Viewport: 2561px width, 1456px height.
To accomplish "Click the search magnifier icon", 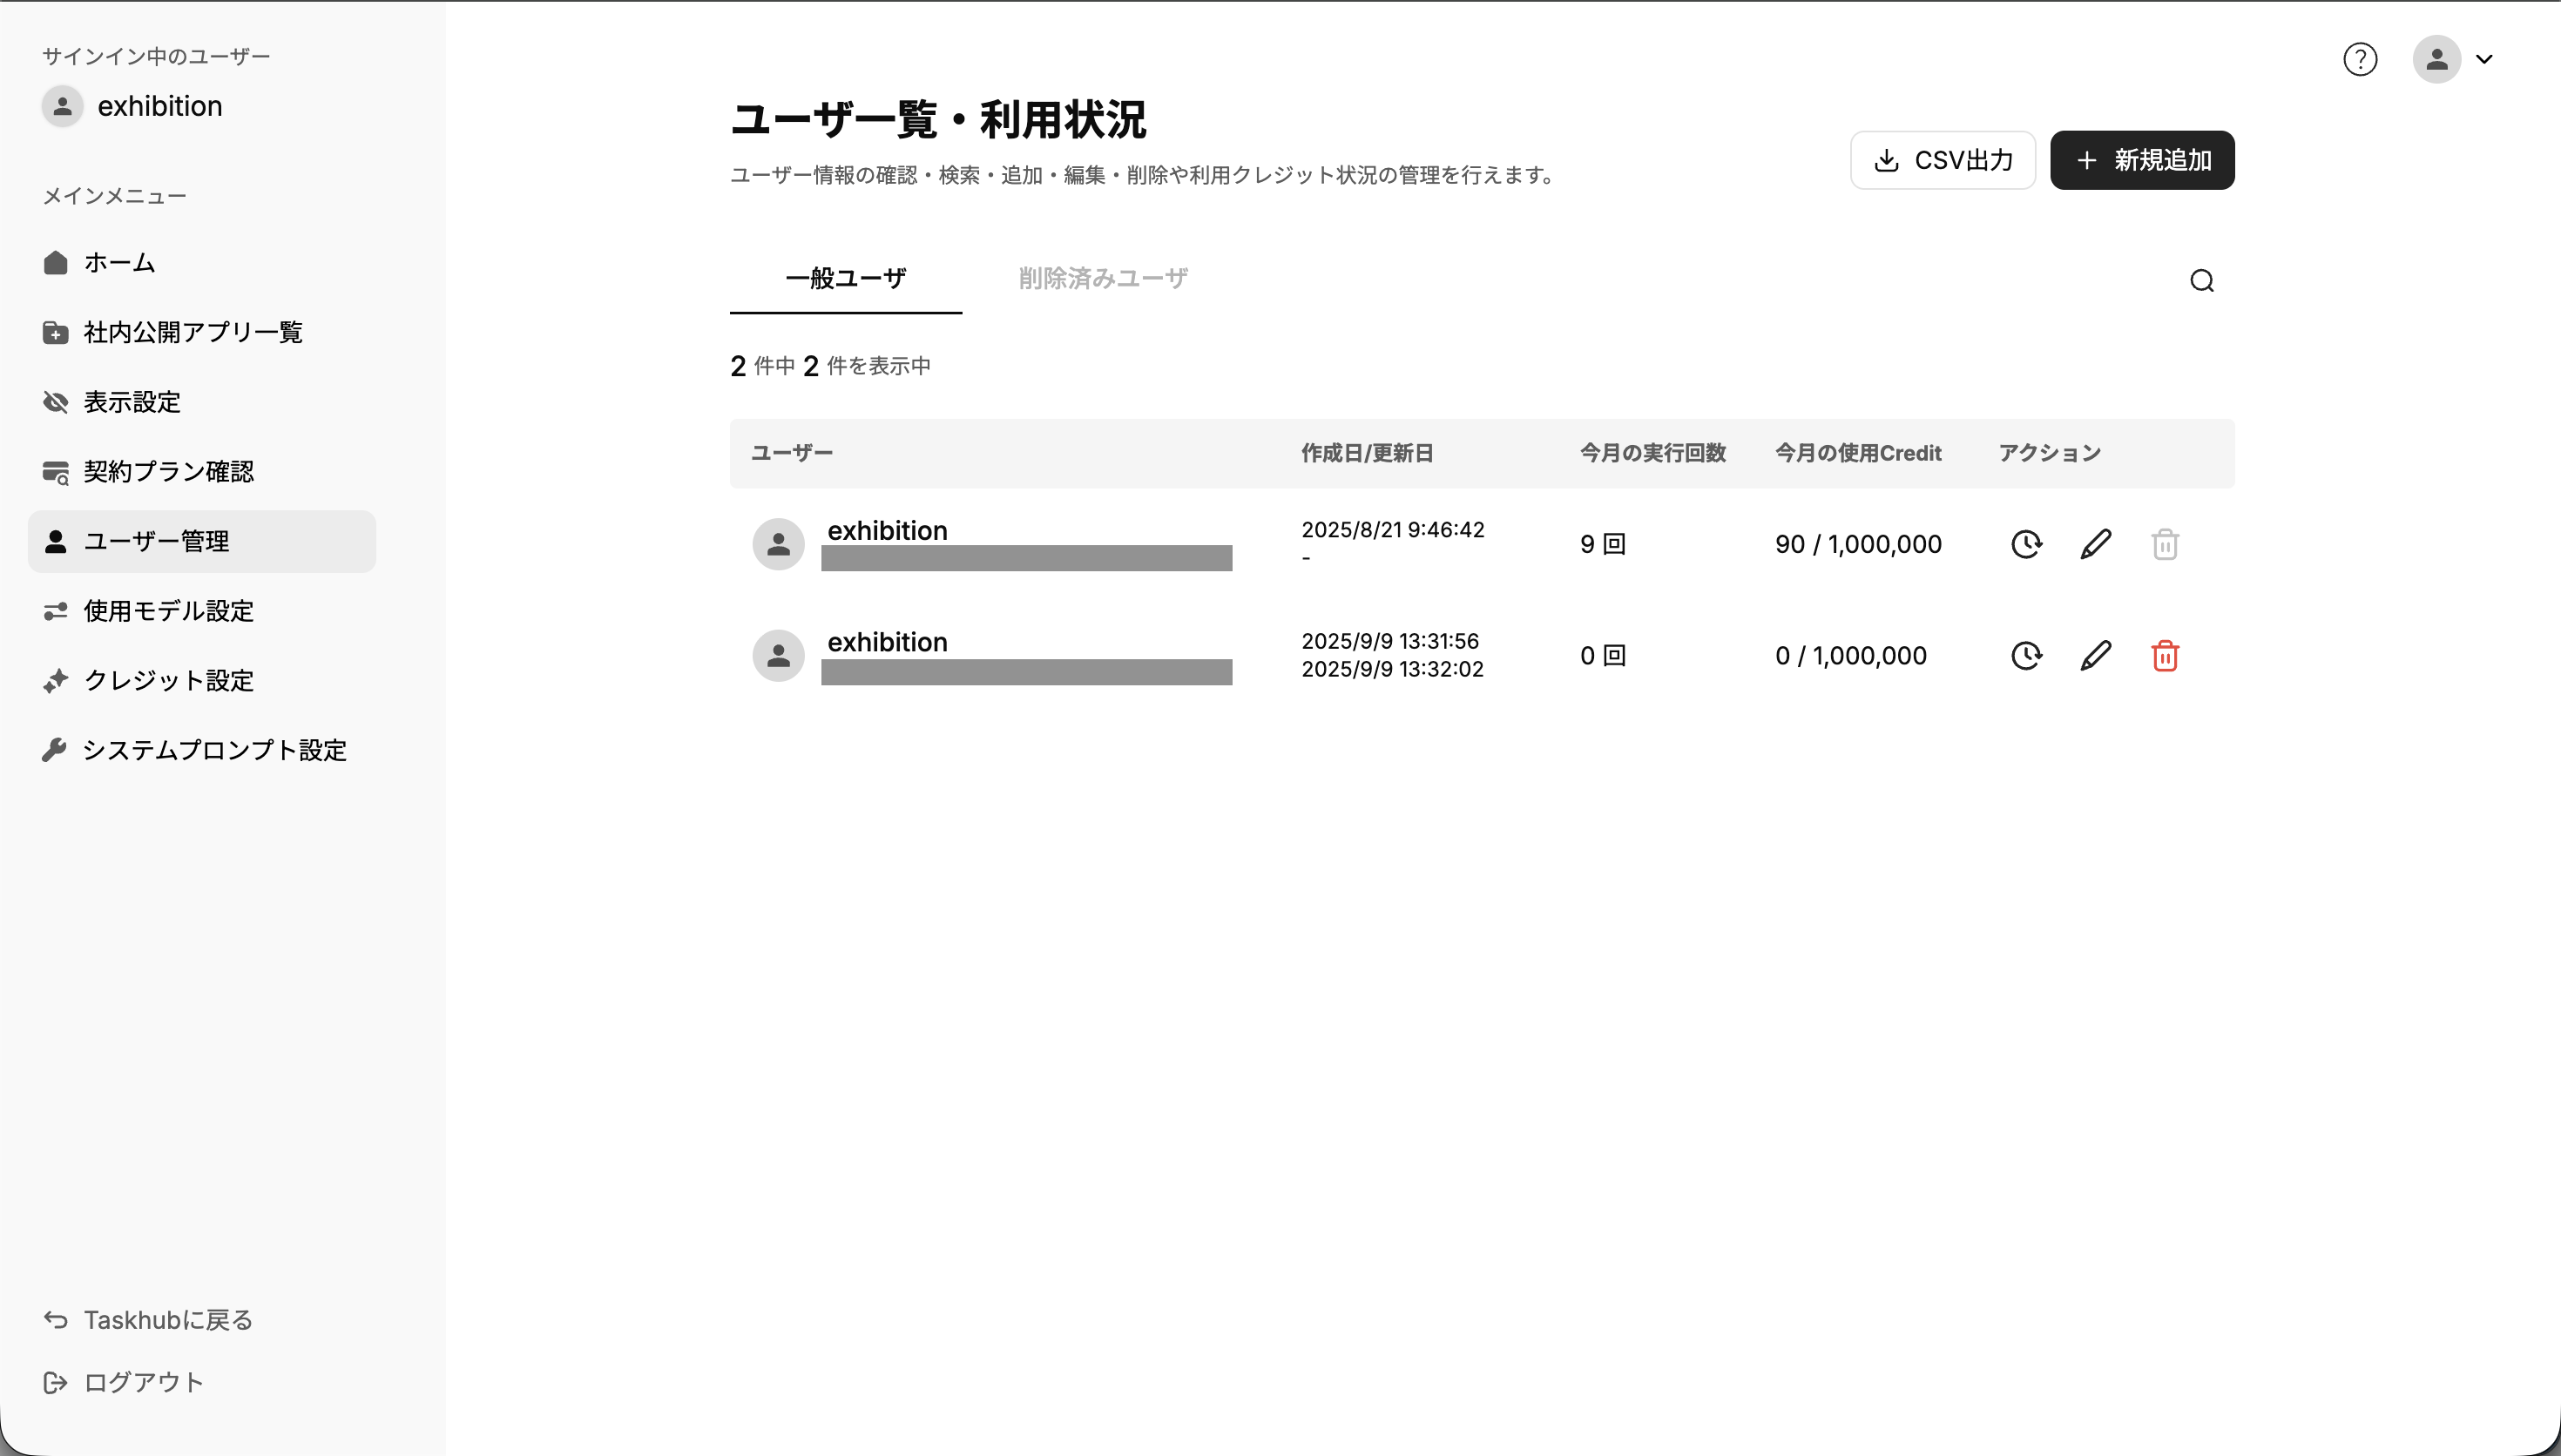I will point(2201,281).
